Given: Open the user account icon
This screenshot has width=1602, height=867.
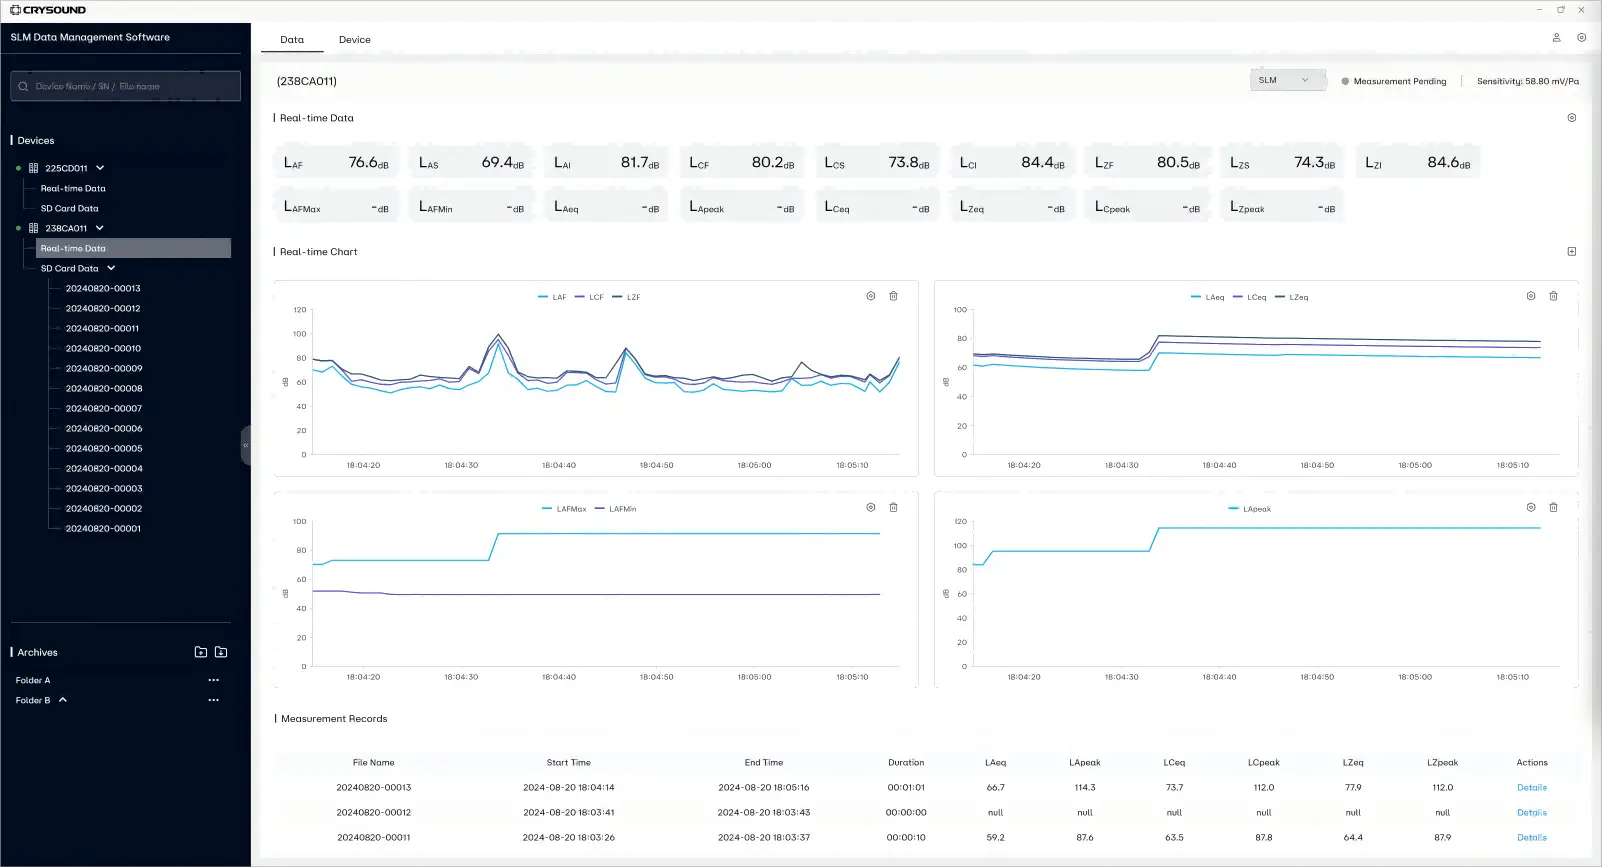Looking at the screenshot, I should 1556,38.
